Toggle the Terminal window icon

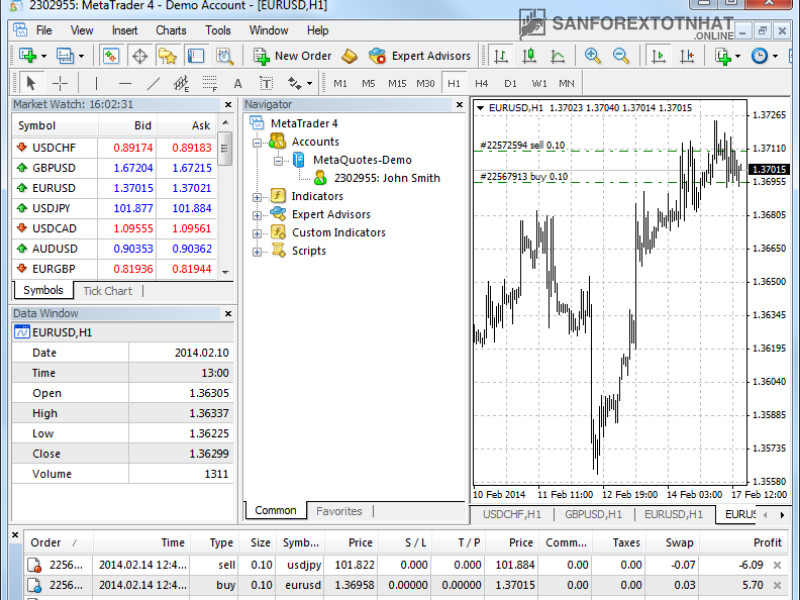[196, 56]
